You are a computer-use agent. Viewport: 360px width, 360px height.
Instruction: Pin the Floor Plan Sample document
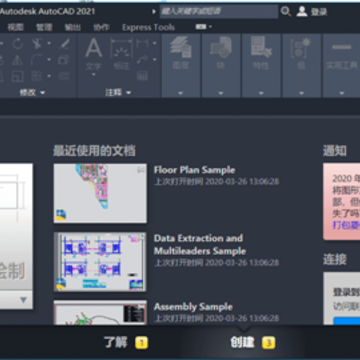(141, 170)
